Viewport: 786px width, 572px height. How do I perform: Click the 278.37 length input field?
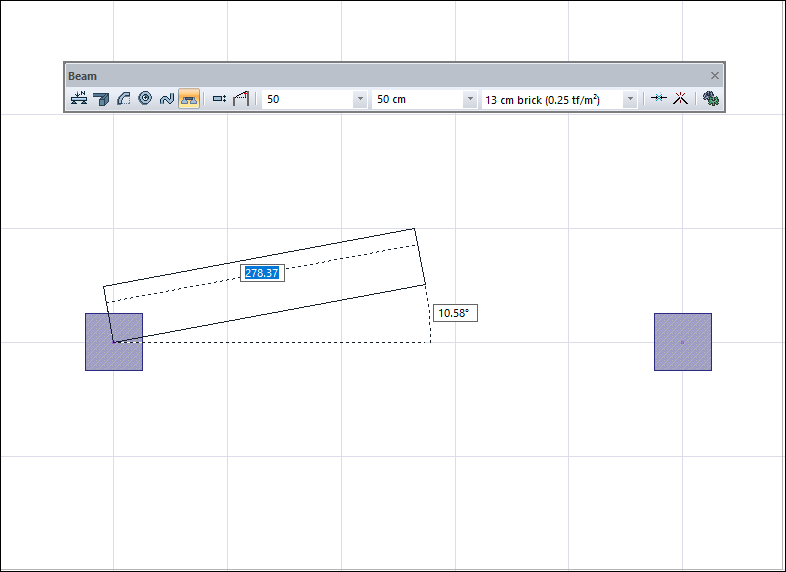(262, 272)
